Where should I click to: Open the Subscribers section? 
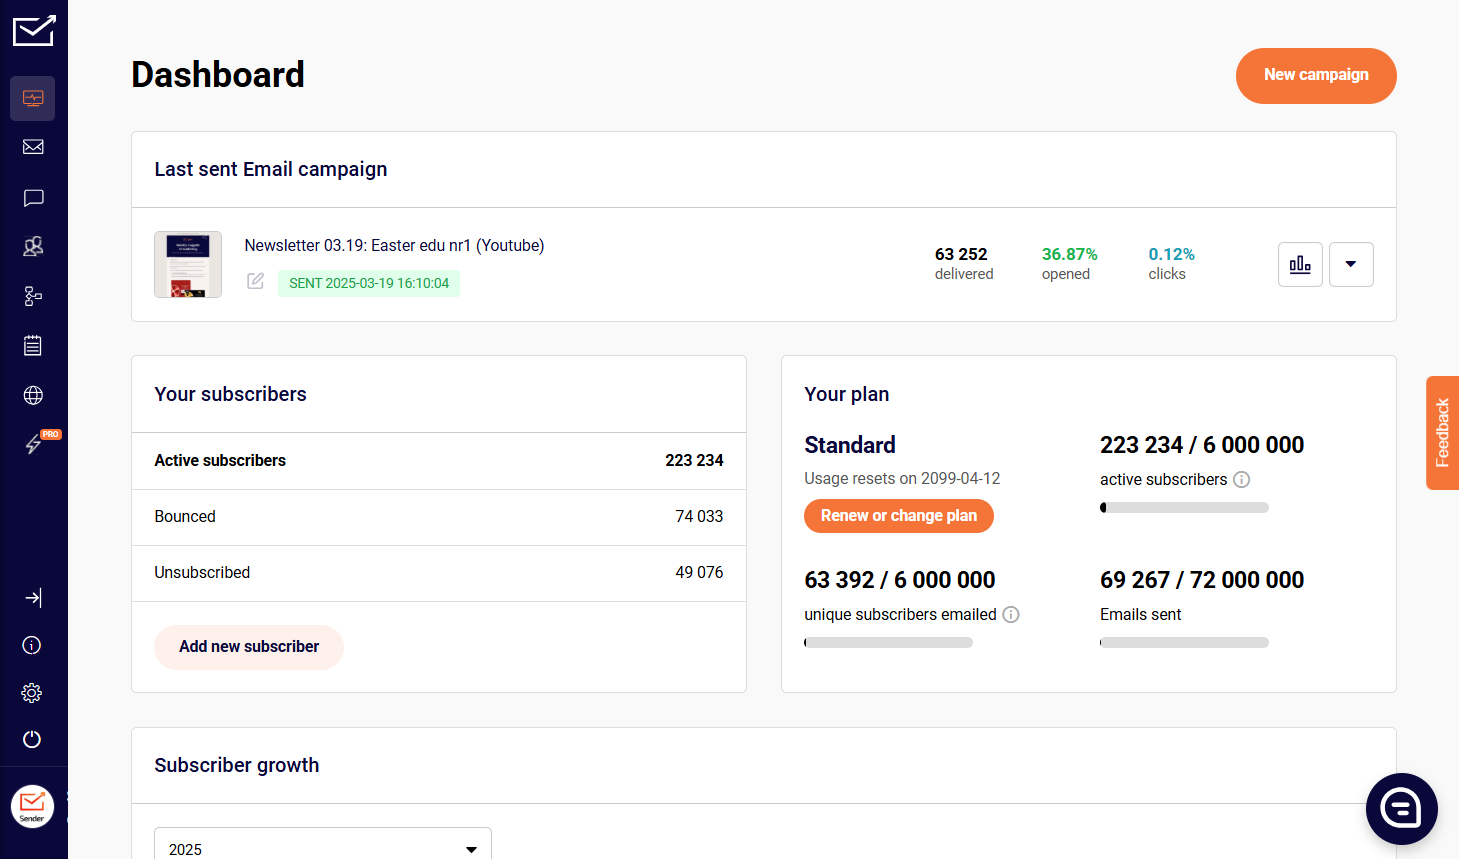point(33,246)
